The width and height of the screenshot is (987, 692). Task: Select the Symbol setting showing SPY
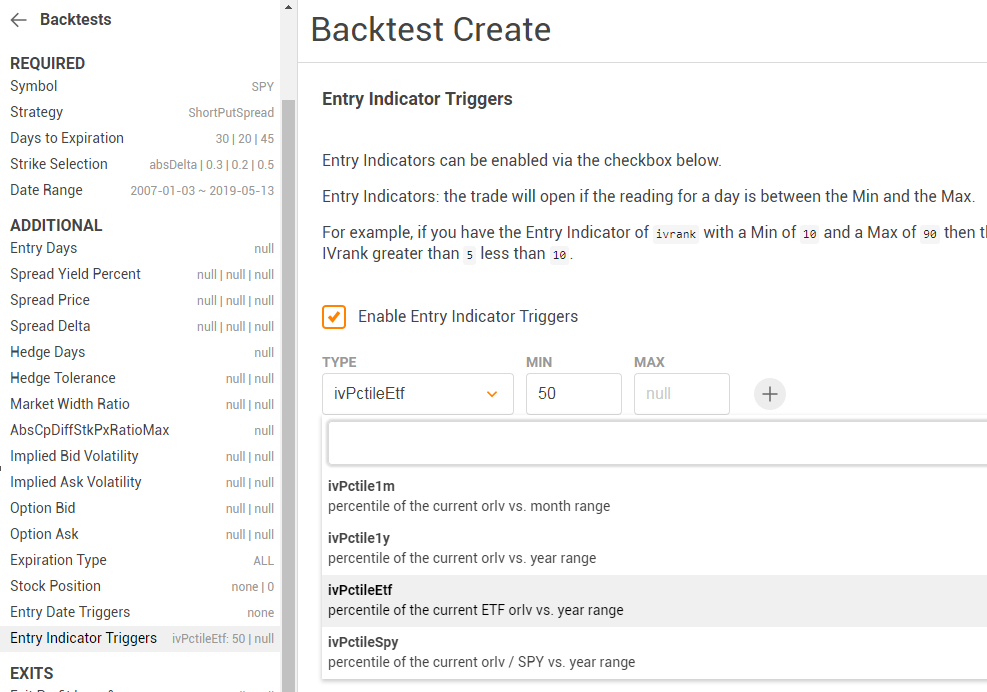pyautogui.click(x=140, y=86)
